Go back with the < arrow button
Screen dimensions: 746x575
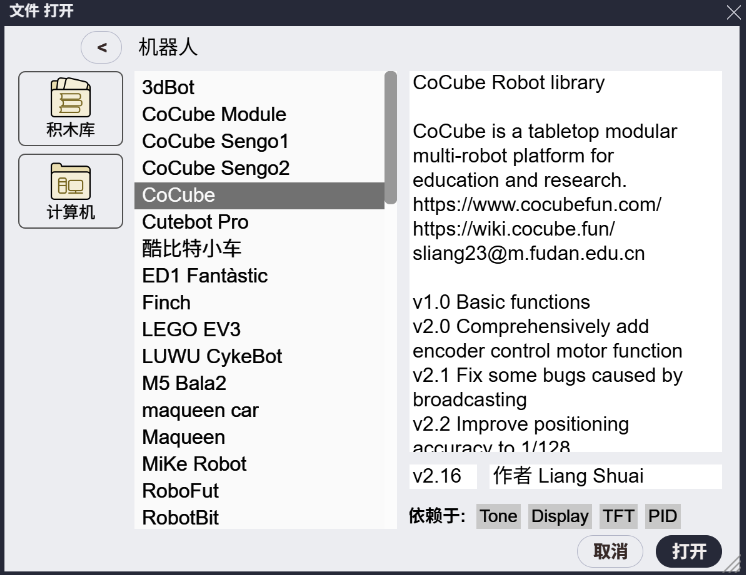(101, 47)
